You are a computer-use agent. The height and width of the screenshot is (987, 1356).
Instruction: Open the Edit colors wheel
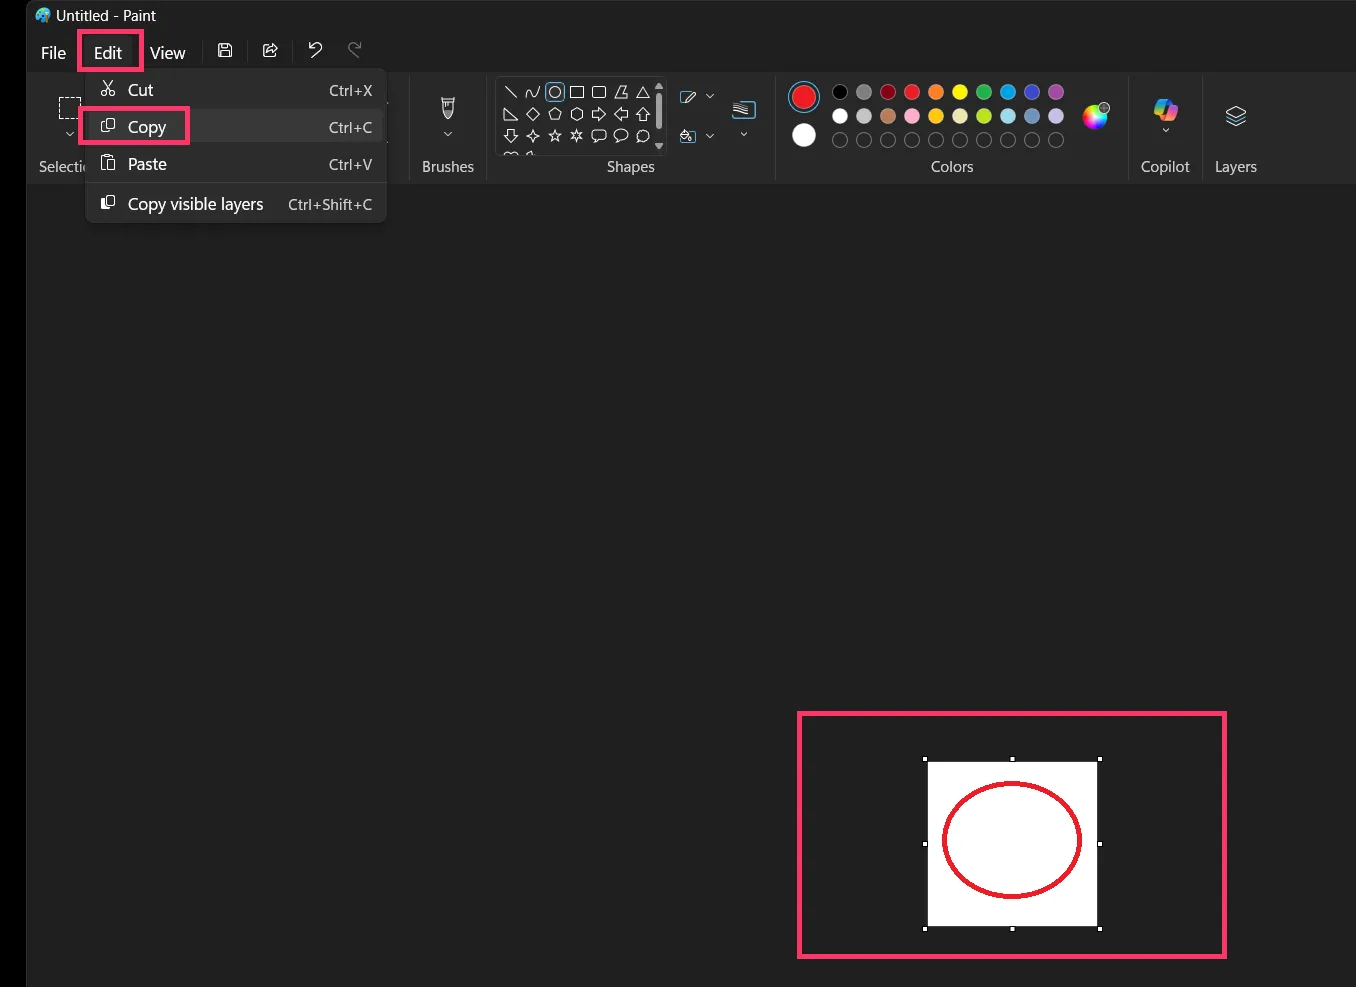coord(1096,116)
